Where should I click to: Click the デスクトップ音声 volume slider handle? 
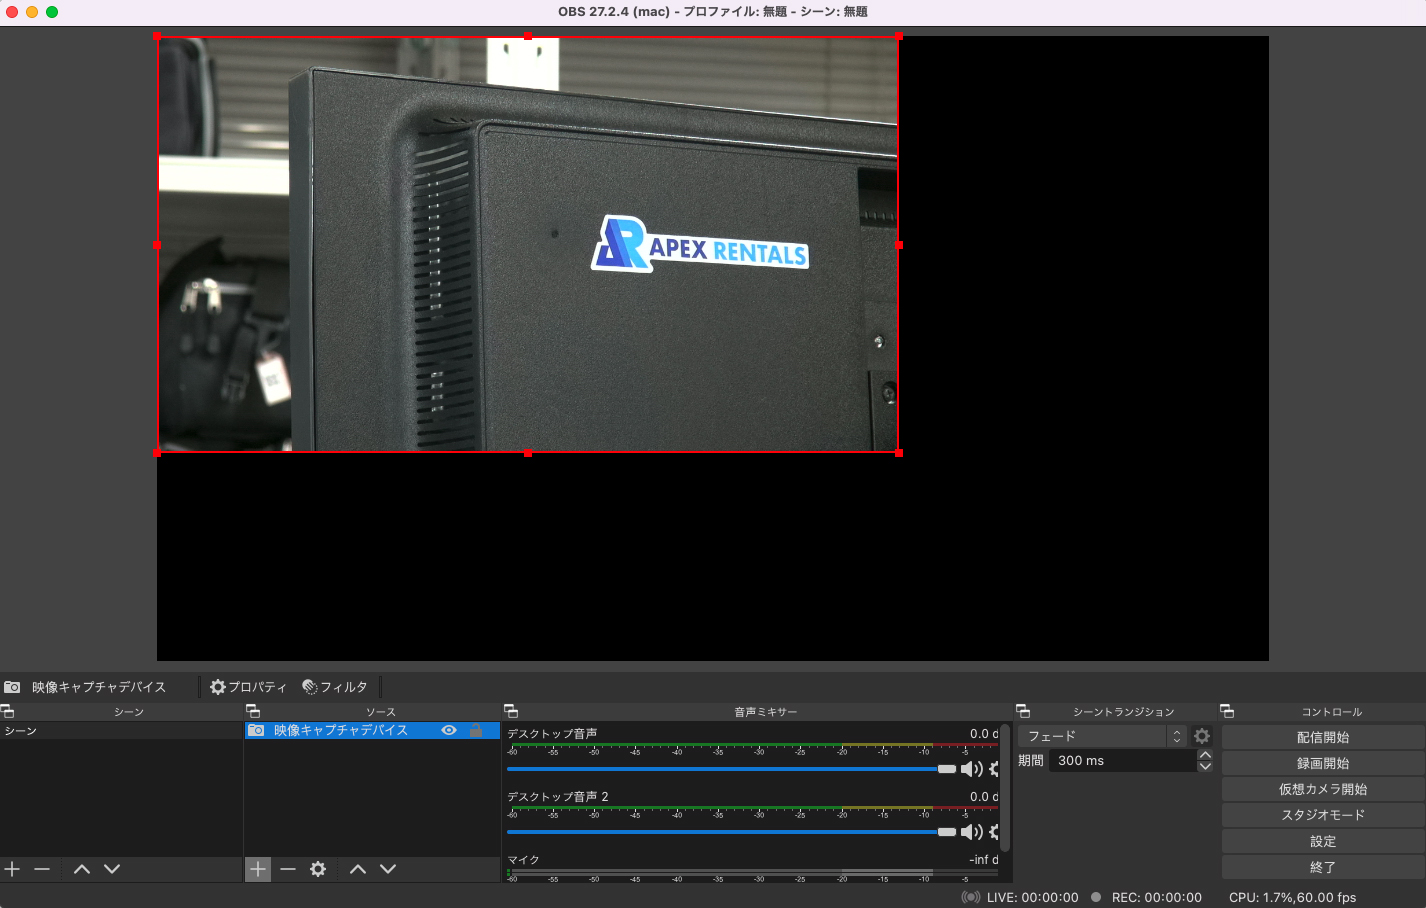[947, 769]
